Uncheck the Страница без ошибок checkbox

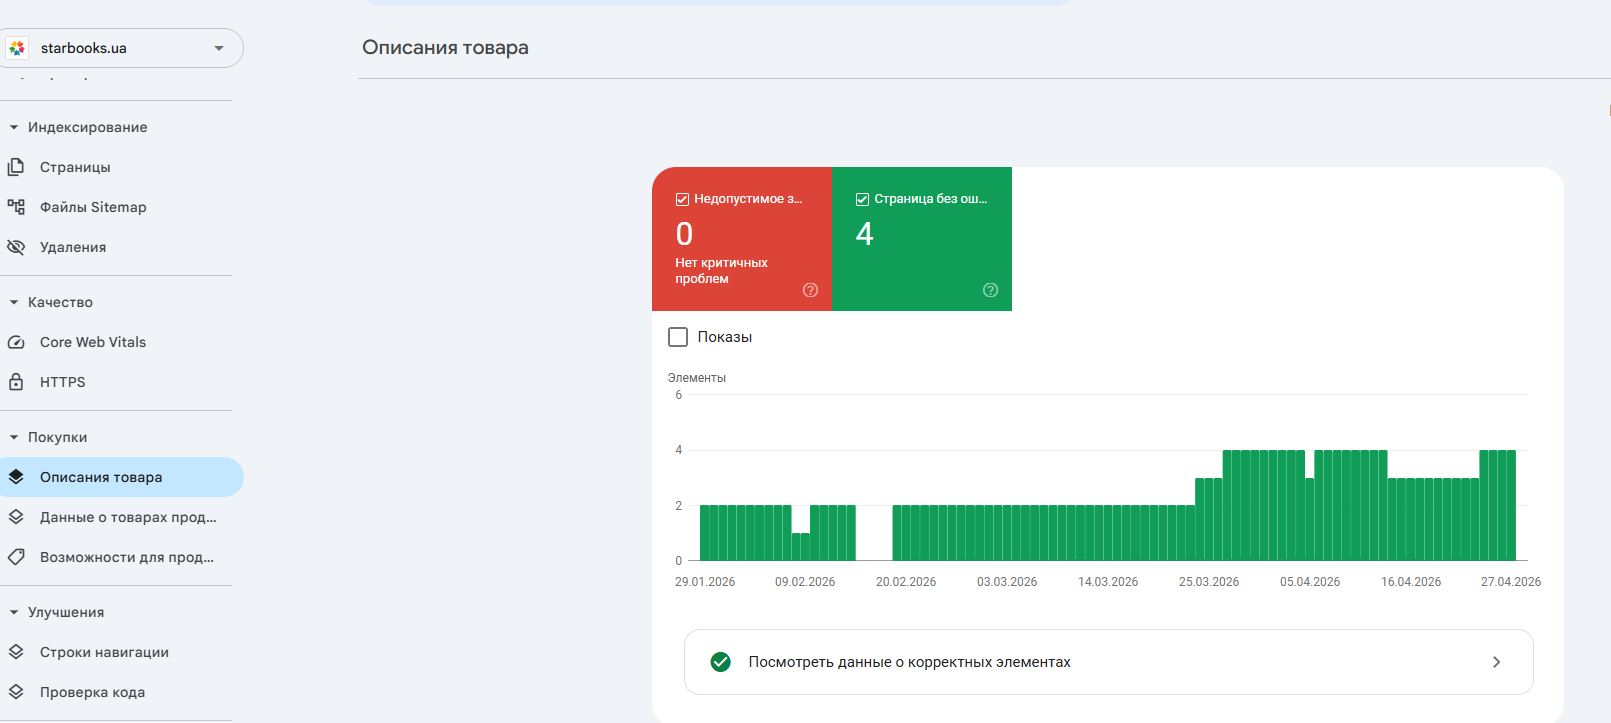pos(862,199)
